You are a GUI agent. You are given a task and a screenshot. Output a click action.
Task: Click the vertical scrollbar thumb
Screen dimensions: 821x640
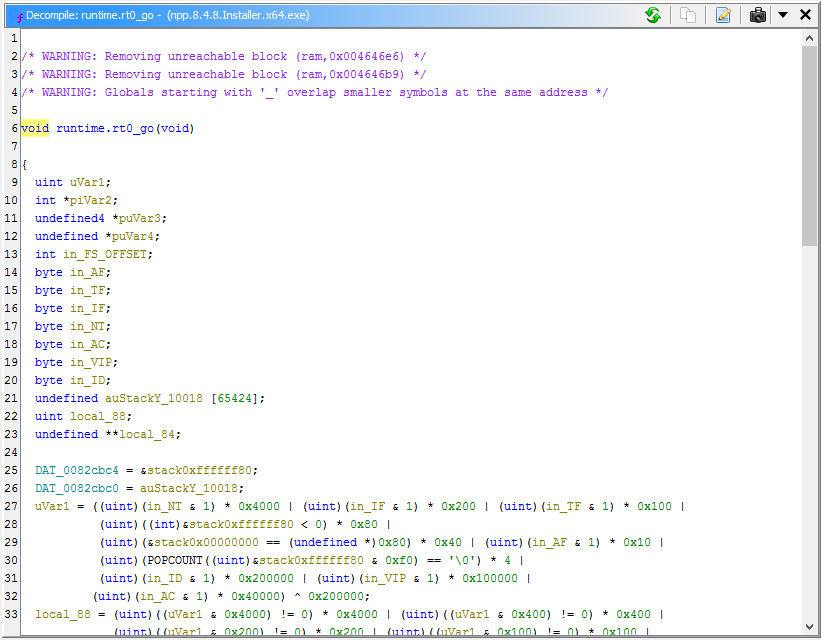tap(810, 145)
